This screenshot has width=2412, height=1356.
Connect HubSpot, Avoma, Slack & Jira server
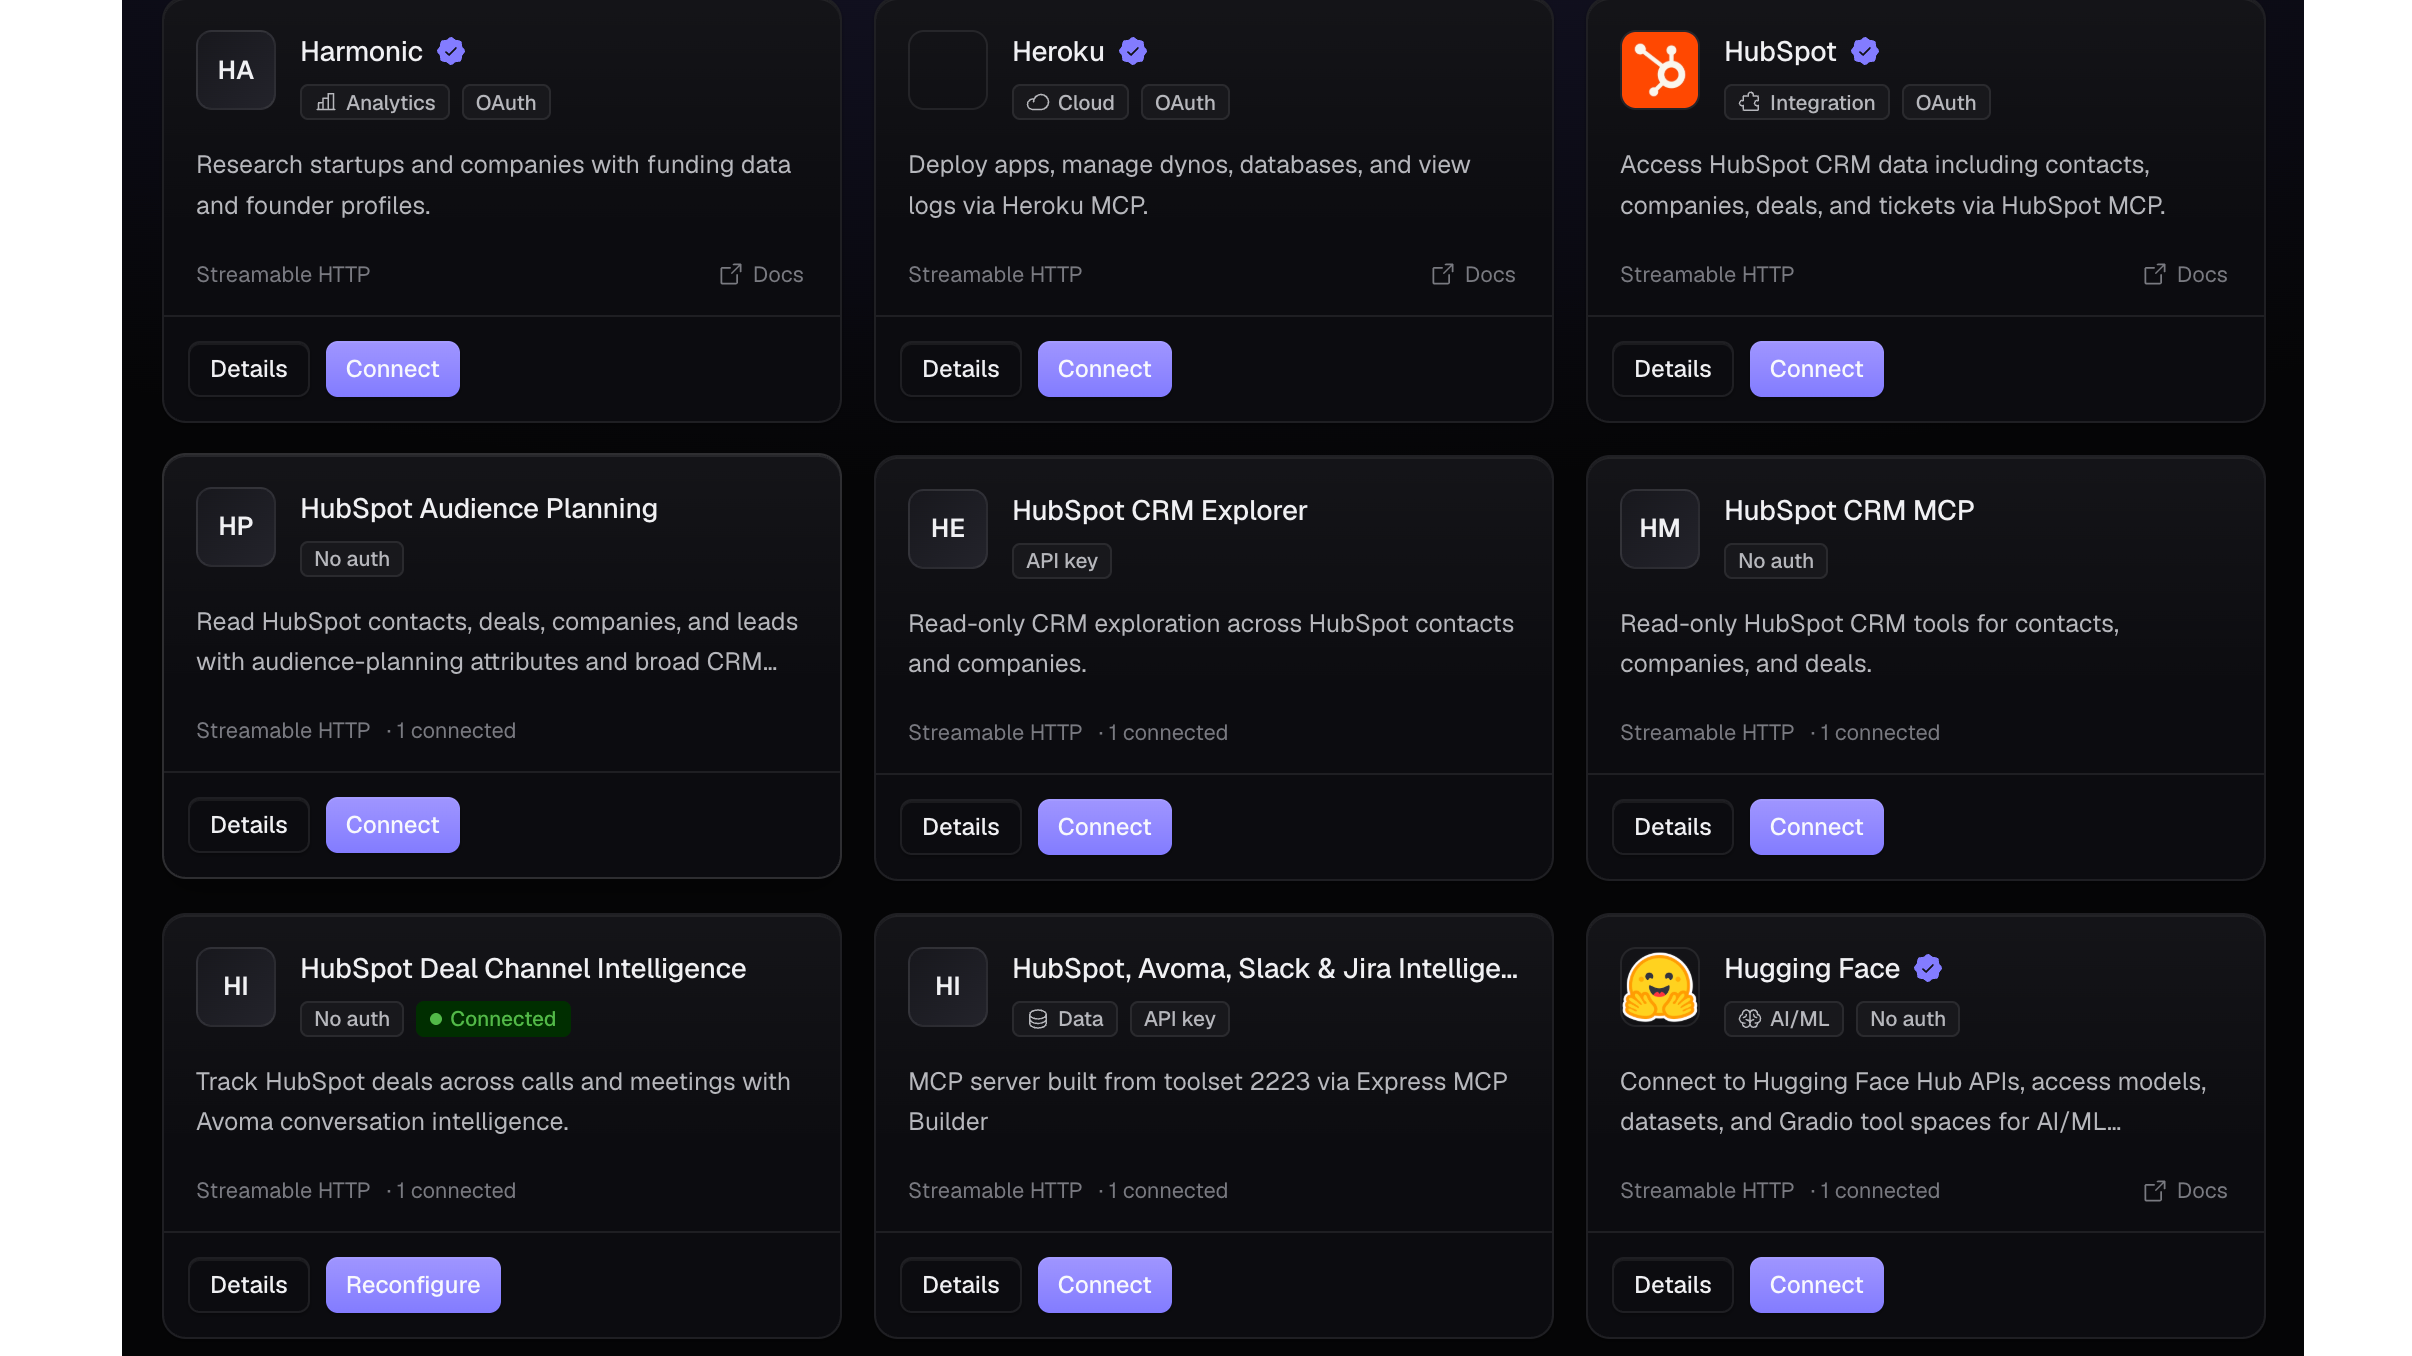coord(1105,1285)
